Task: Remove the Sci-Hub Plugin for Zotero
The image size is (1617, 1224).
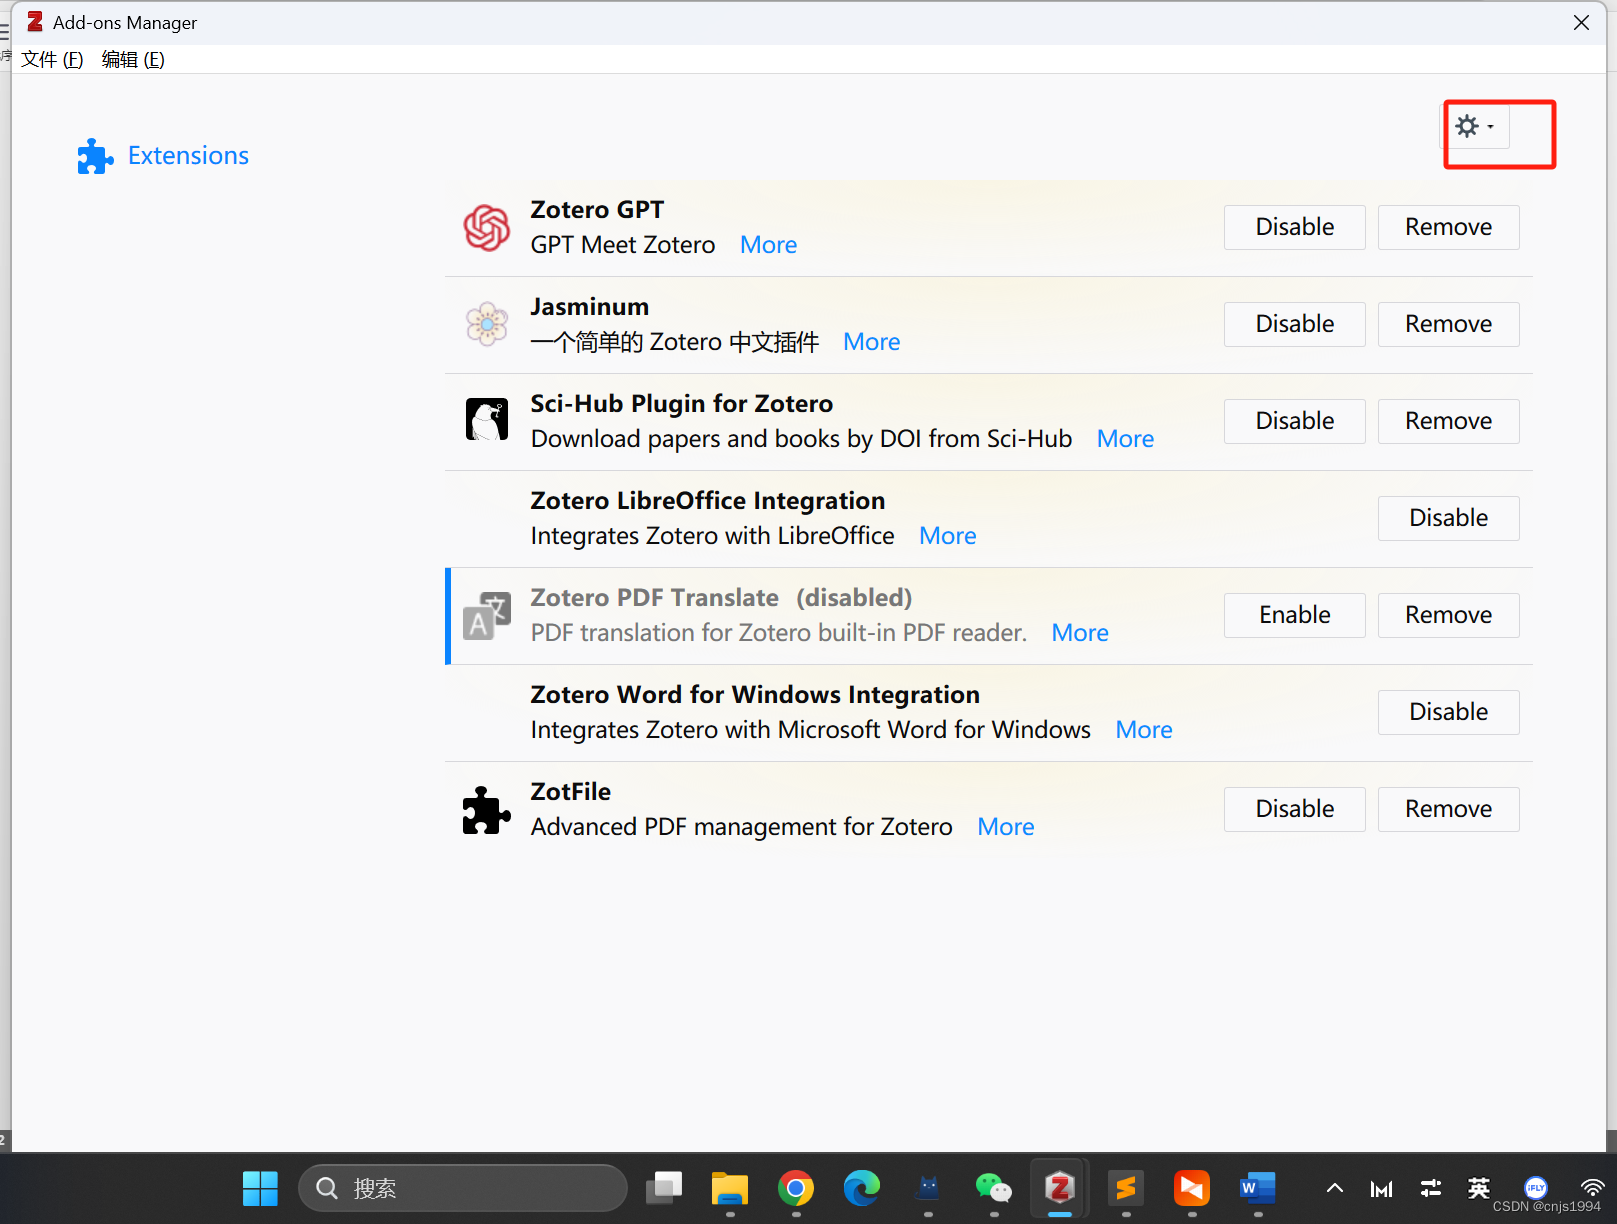Action: tap(1448, 421)
